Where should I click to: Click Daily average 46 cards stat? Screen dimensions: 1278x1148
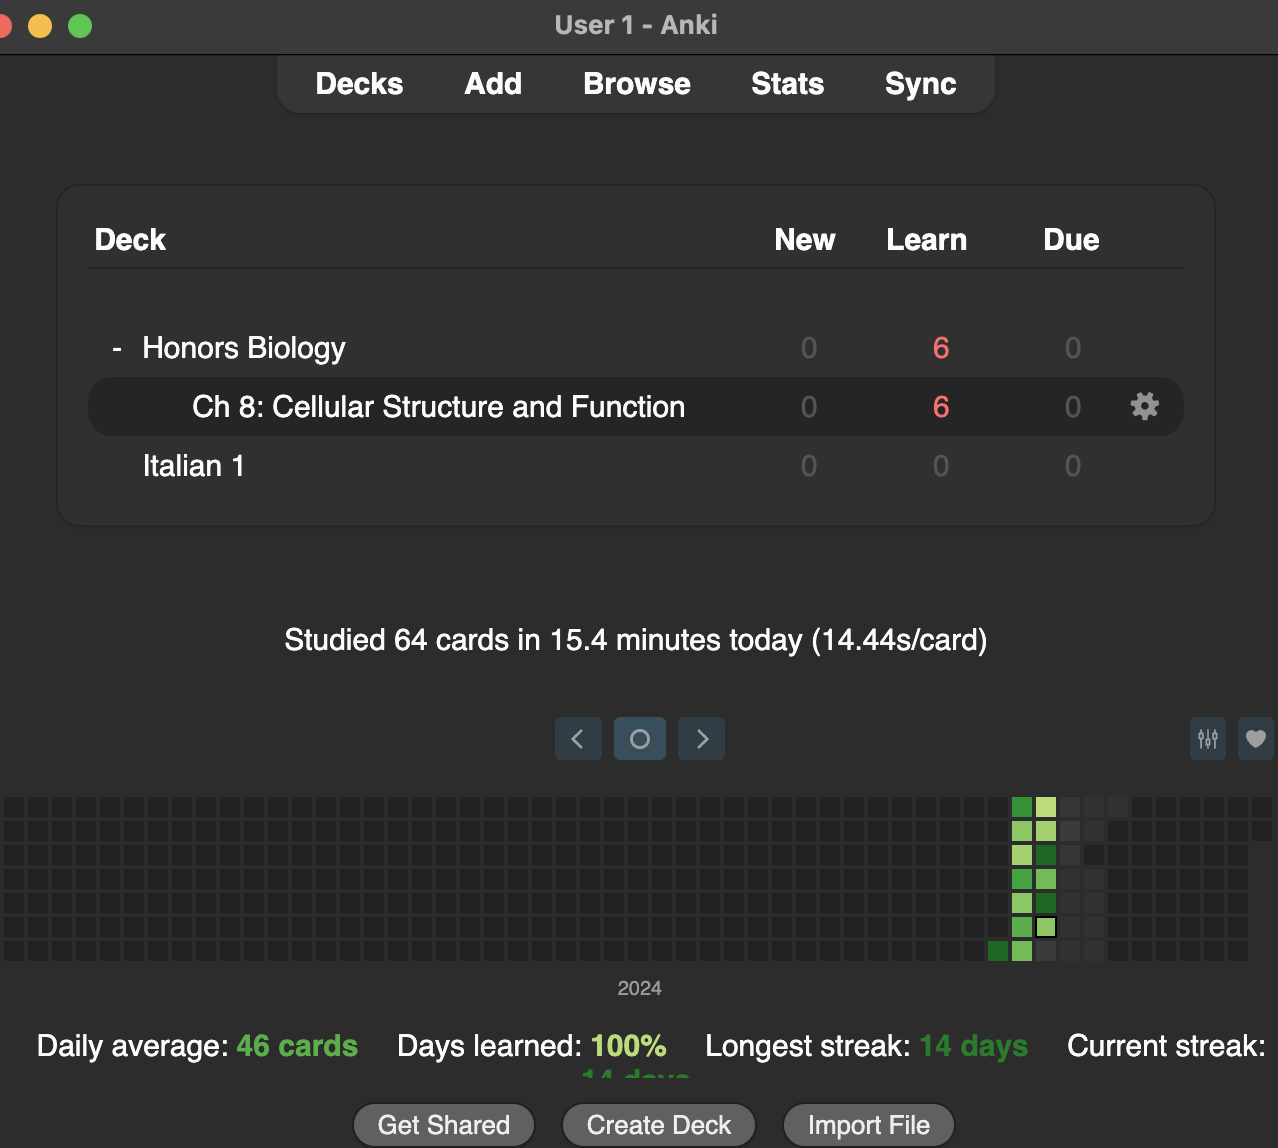click(x=197, y=1046)
